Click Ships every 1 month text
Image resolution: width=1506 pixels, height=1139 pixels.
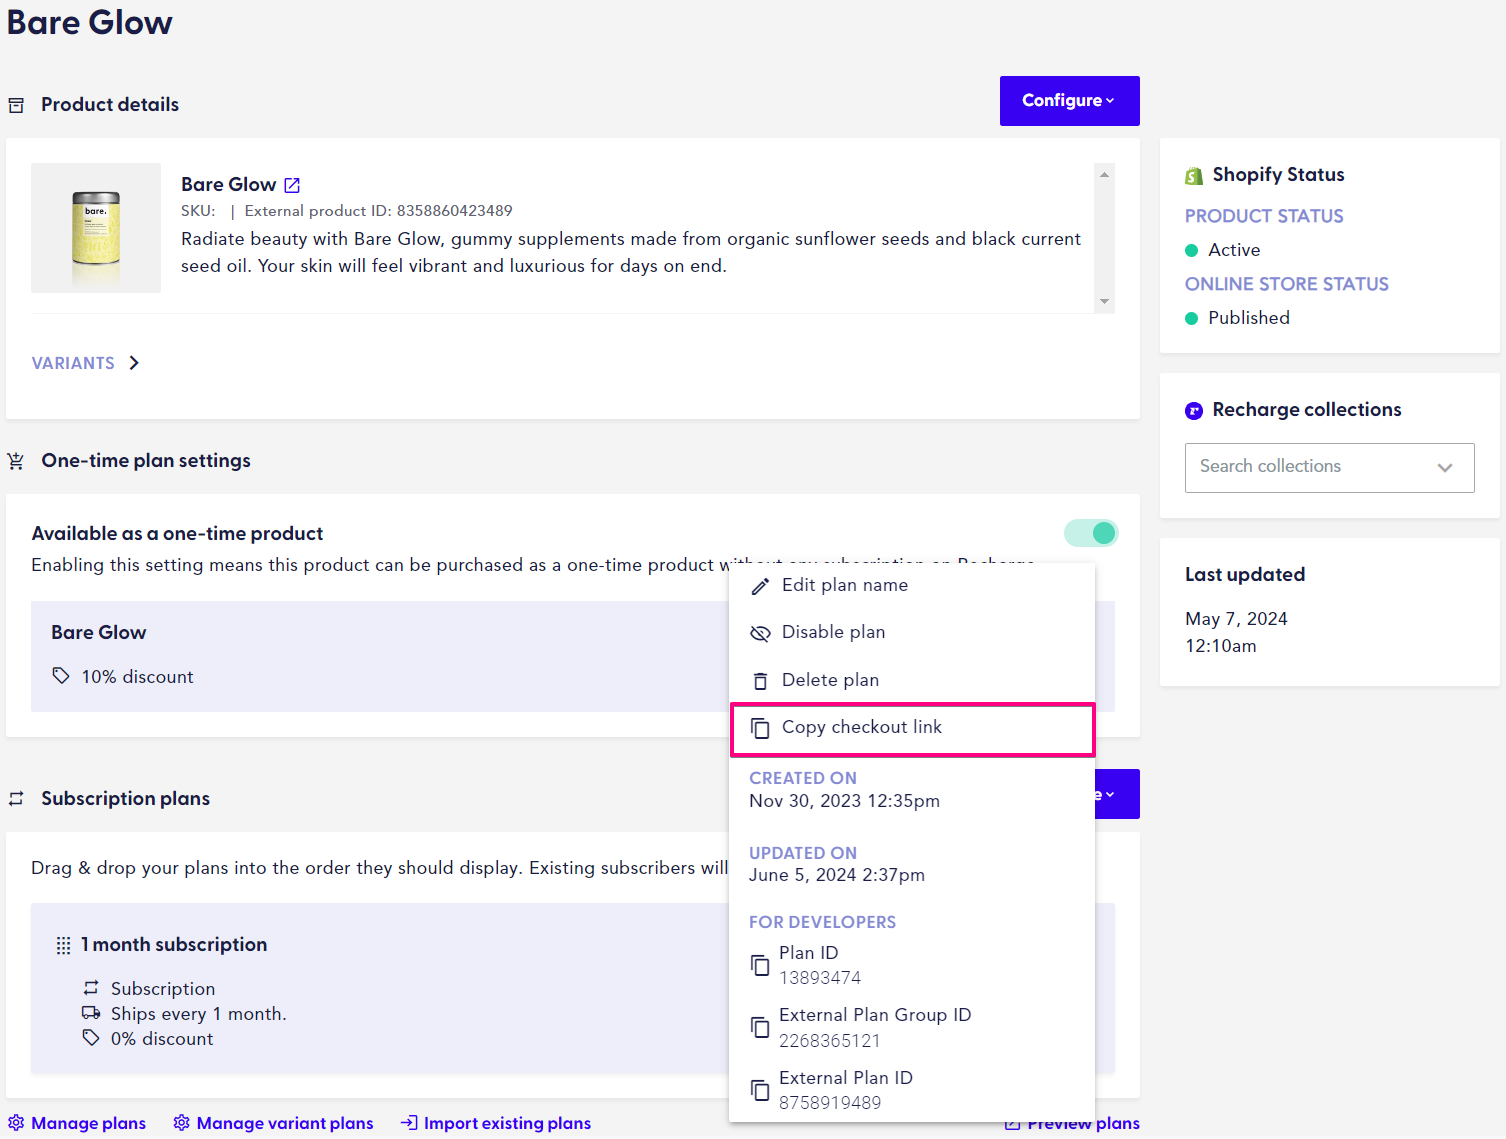pyautogui.click(x=198, y=1014)
